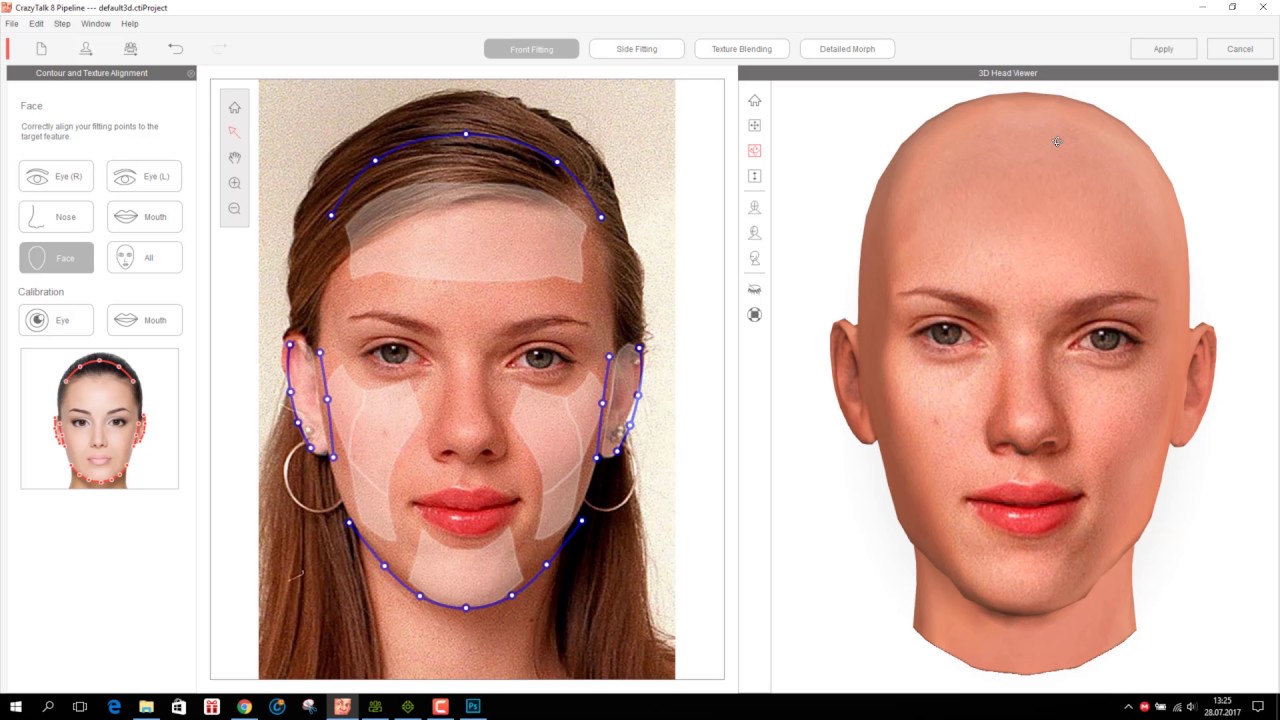1280x720 pixels.
Task: Click the Eye calibration button
Action: tap(56, 320)
